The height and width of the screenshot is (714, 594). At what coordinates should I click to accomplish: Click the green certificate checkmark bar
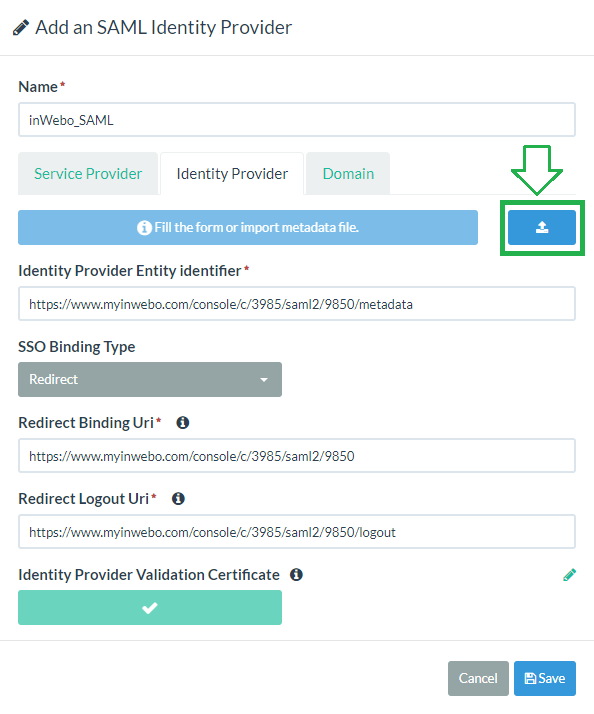(x=150, y=607)
